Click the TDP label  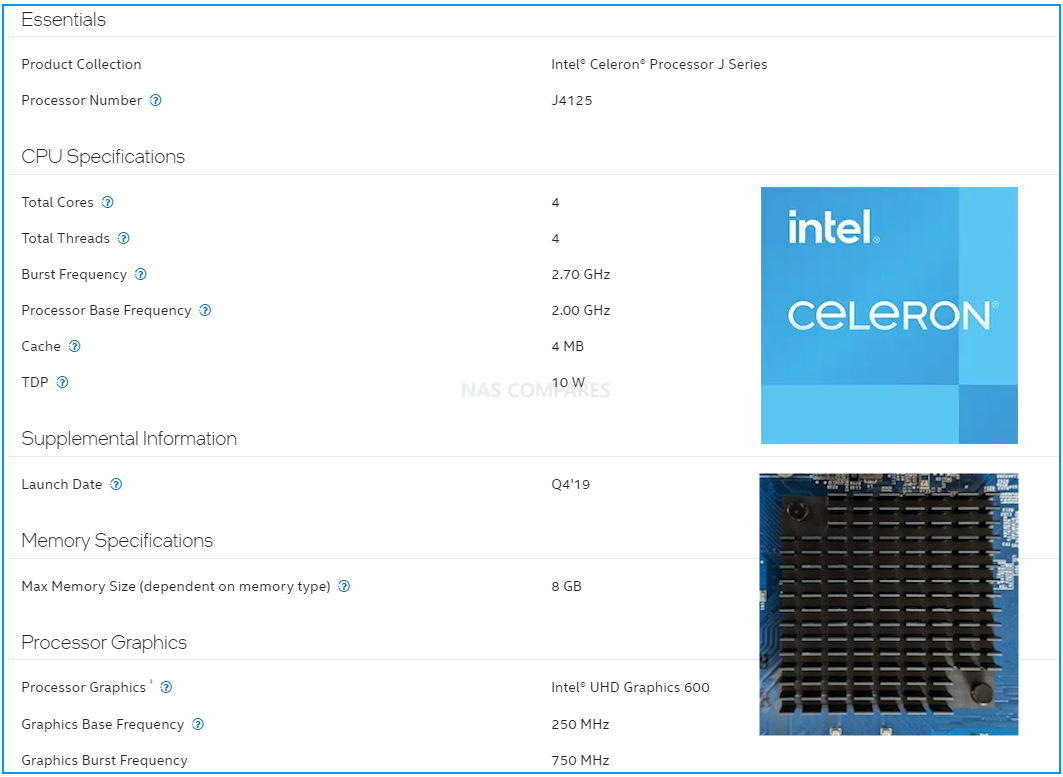coord(35,382)
